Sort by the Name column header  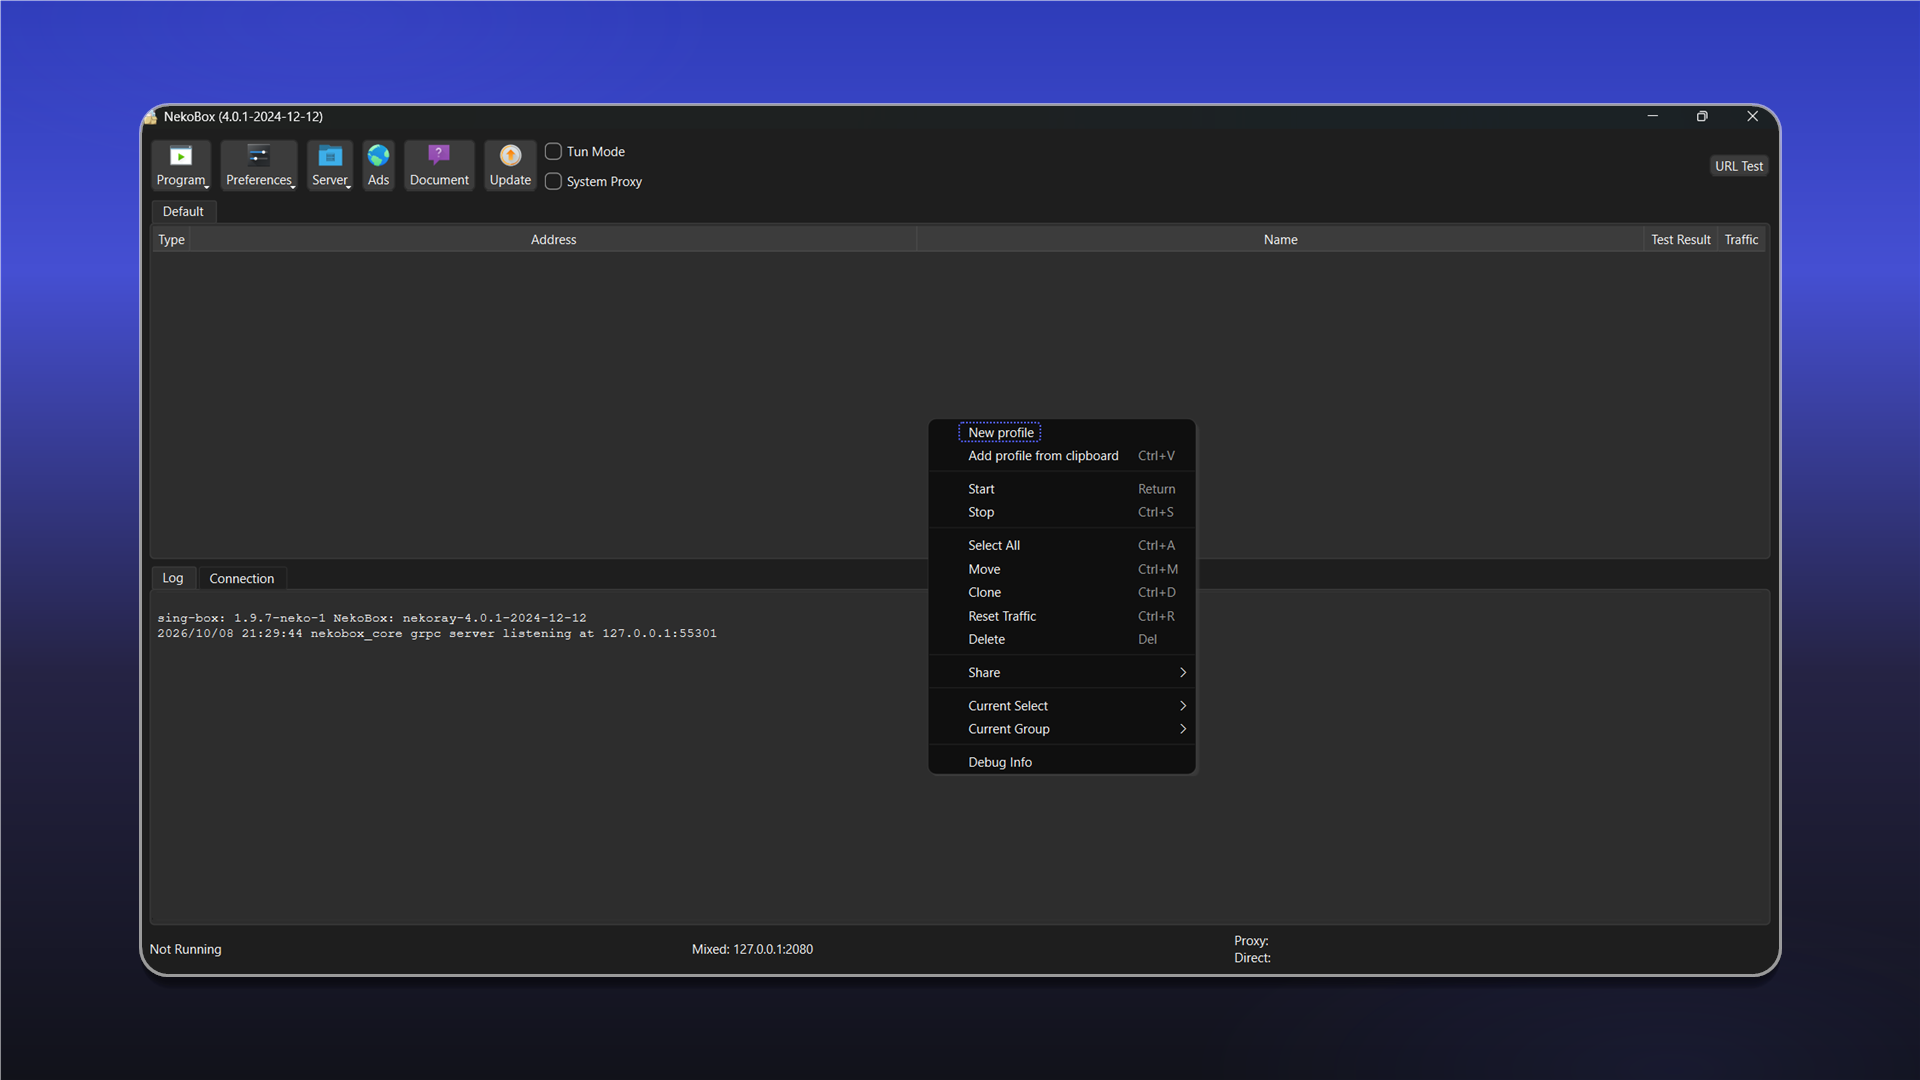(x=1280, y=240)
